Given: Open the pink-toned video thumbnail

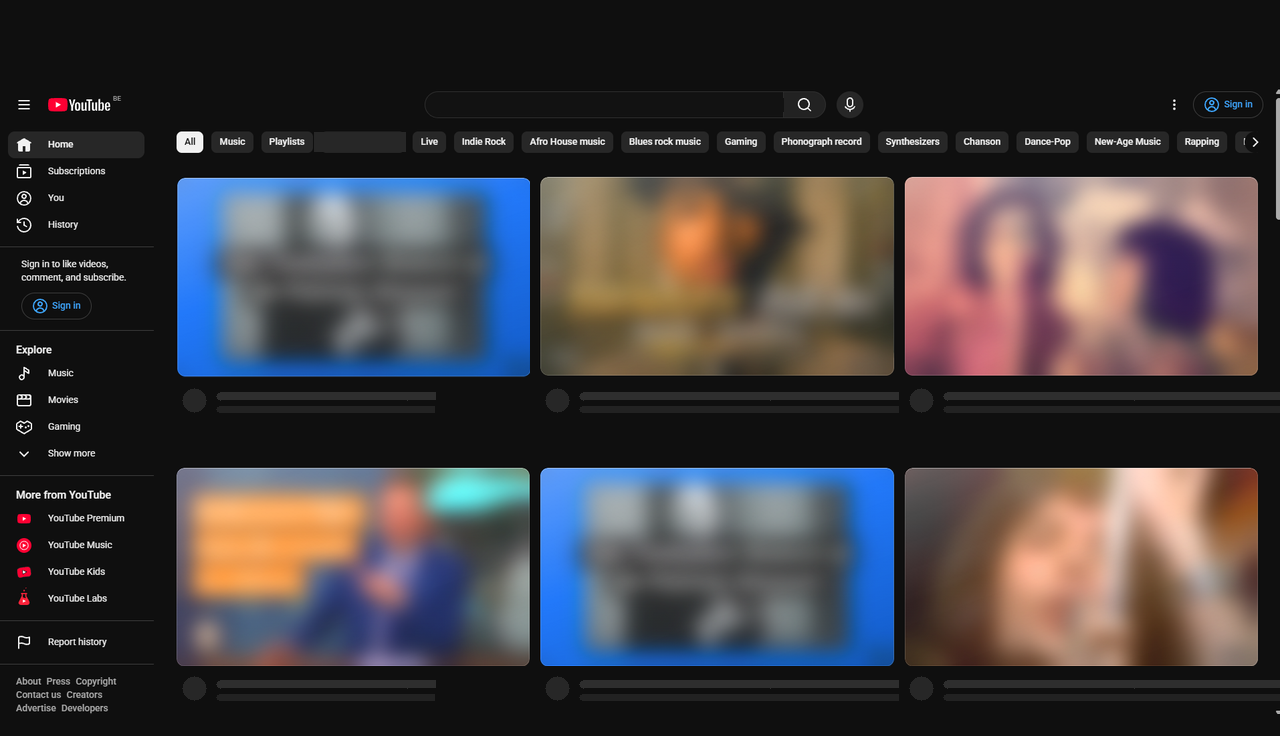Looking at the screenshot, I should pyautogui.click(x=1081, y=277).
